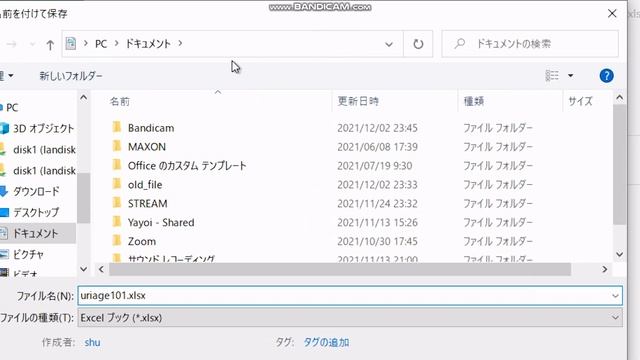Image resolution: width=640 pixels, height=360 pixels.
Task: Sort files by サイズ column header
Action: [580, 101]
